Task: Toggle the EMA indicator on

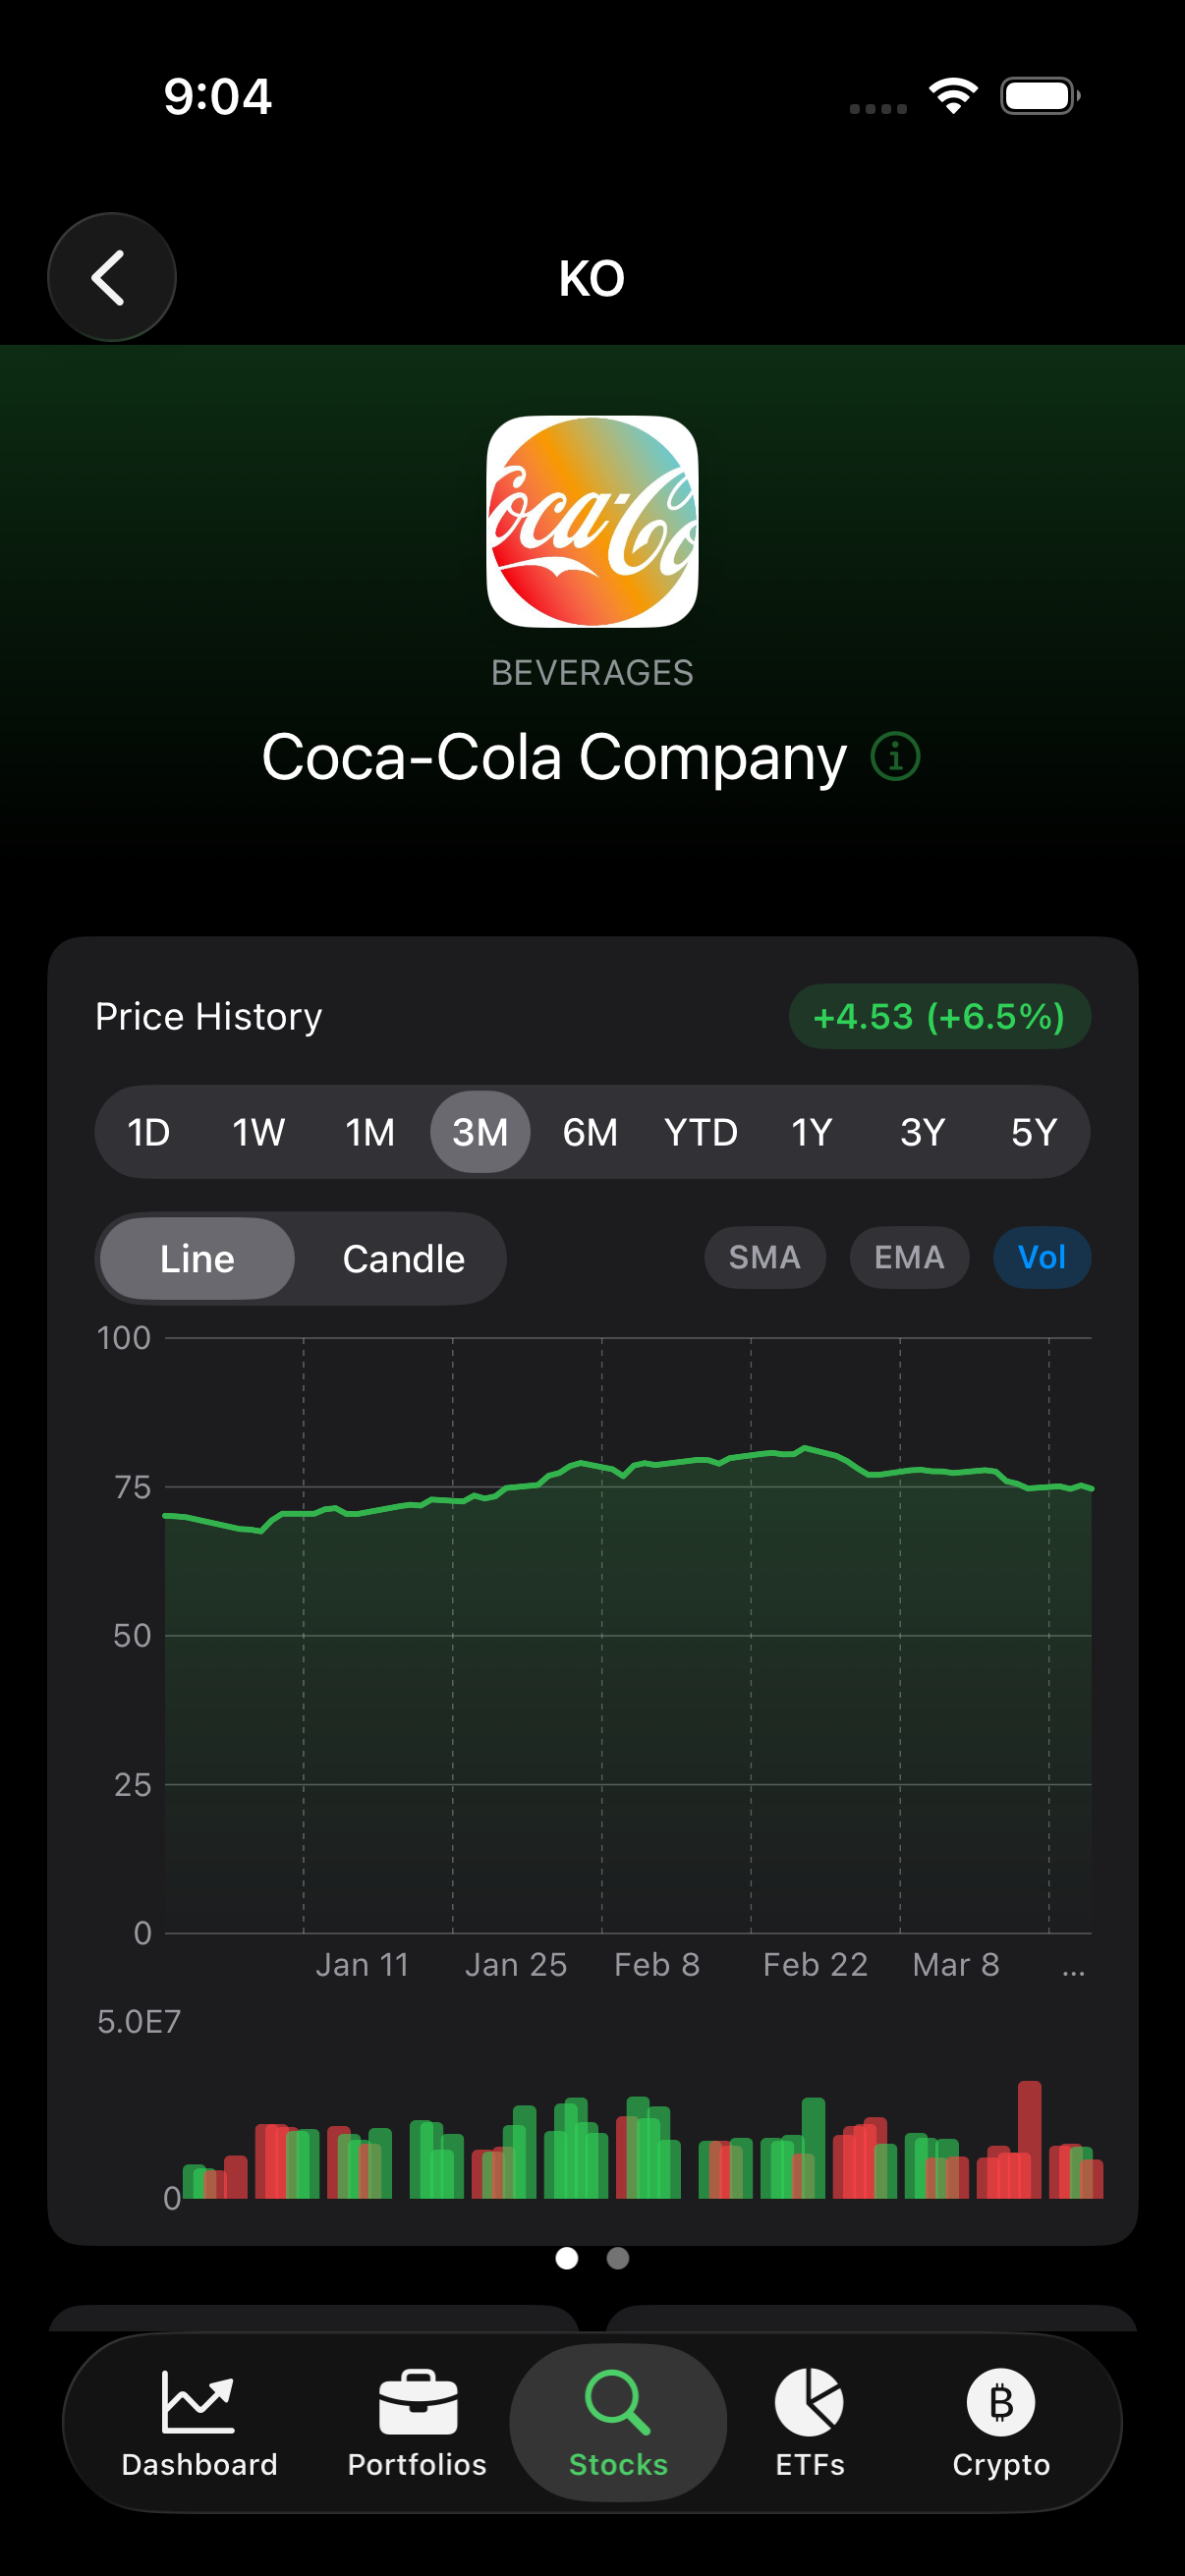Action: coord(908,1257)
